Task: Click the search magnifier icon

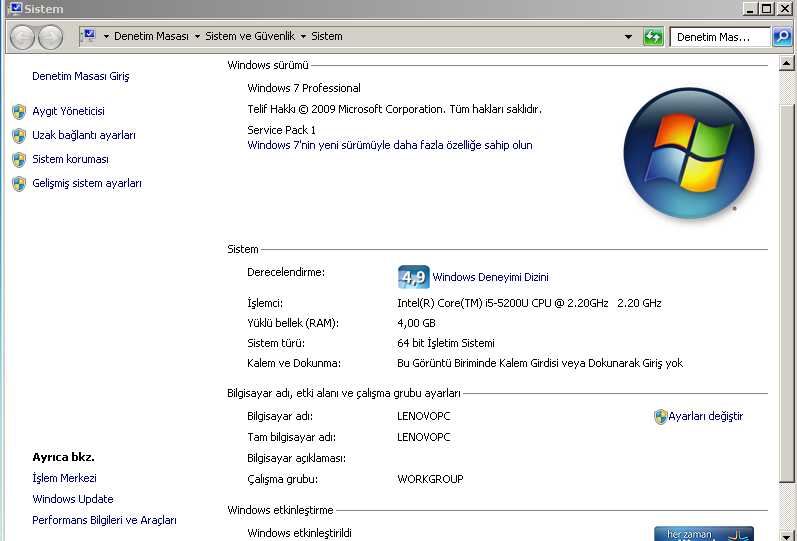Action: [x=783, y=37]
